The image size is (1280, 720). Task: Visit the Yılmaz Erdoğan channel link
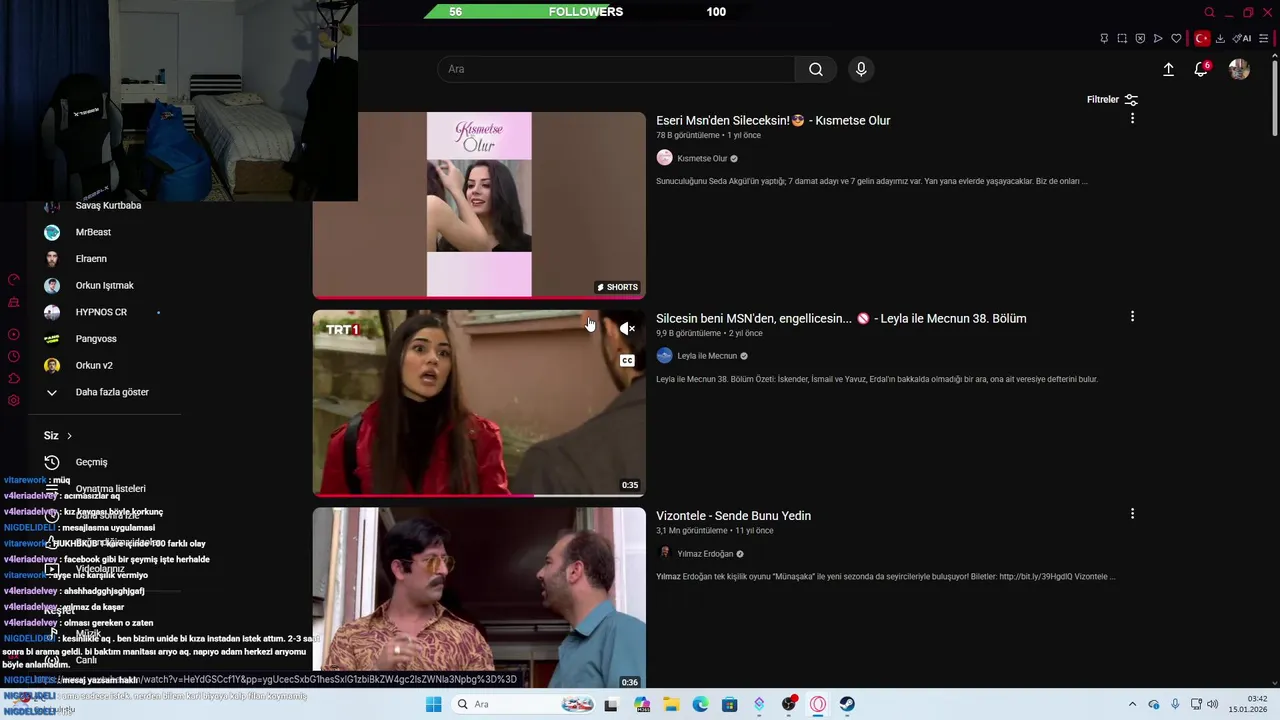coord(705,554)
